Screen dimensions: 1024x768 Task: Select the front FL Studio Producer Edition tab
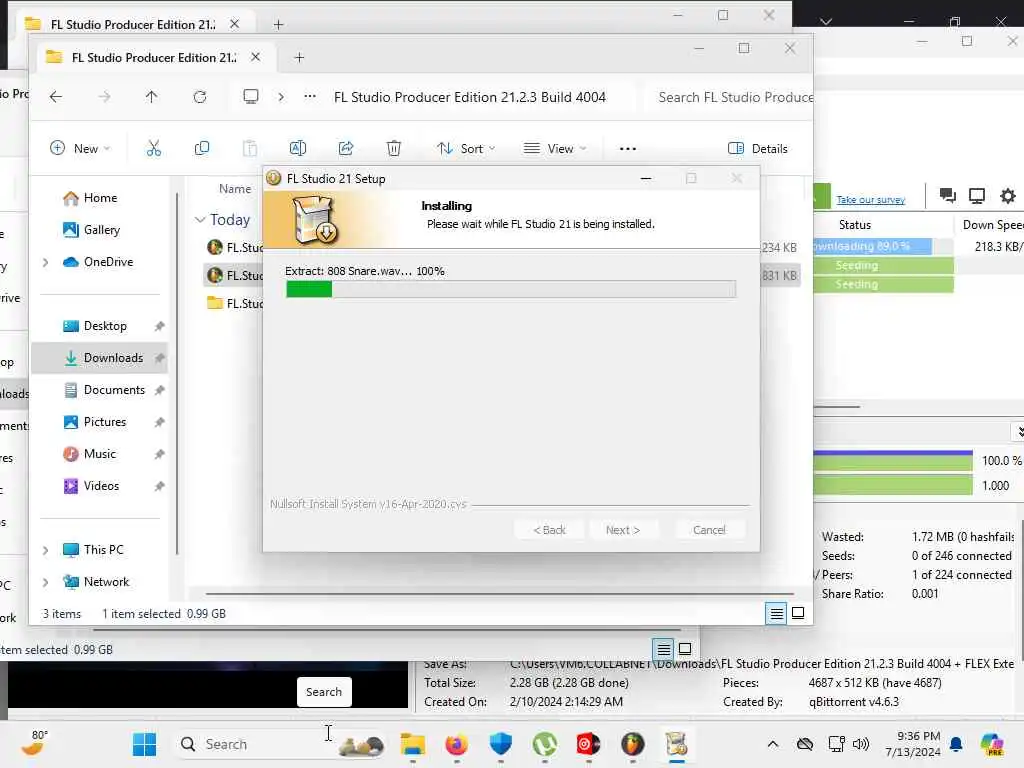pyautogui.click(x=153, y=57)
